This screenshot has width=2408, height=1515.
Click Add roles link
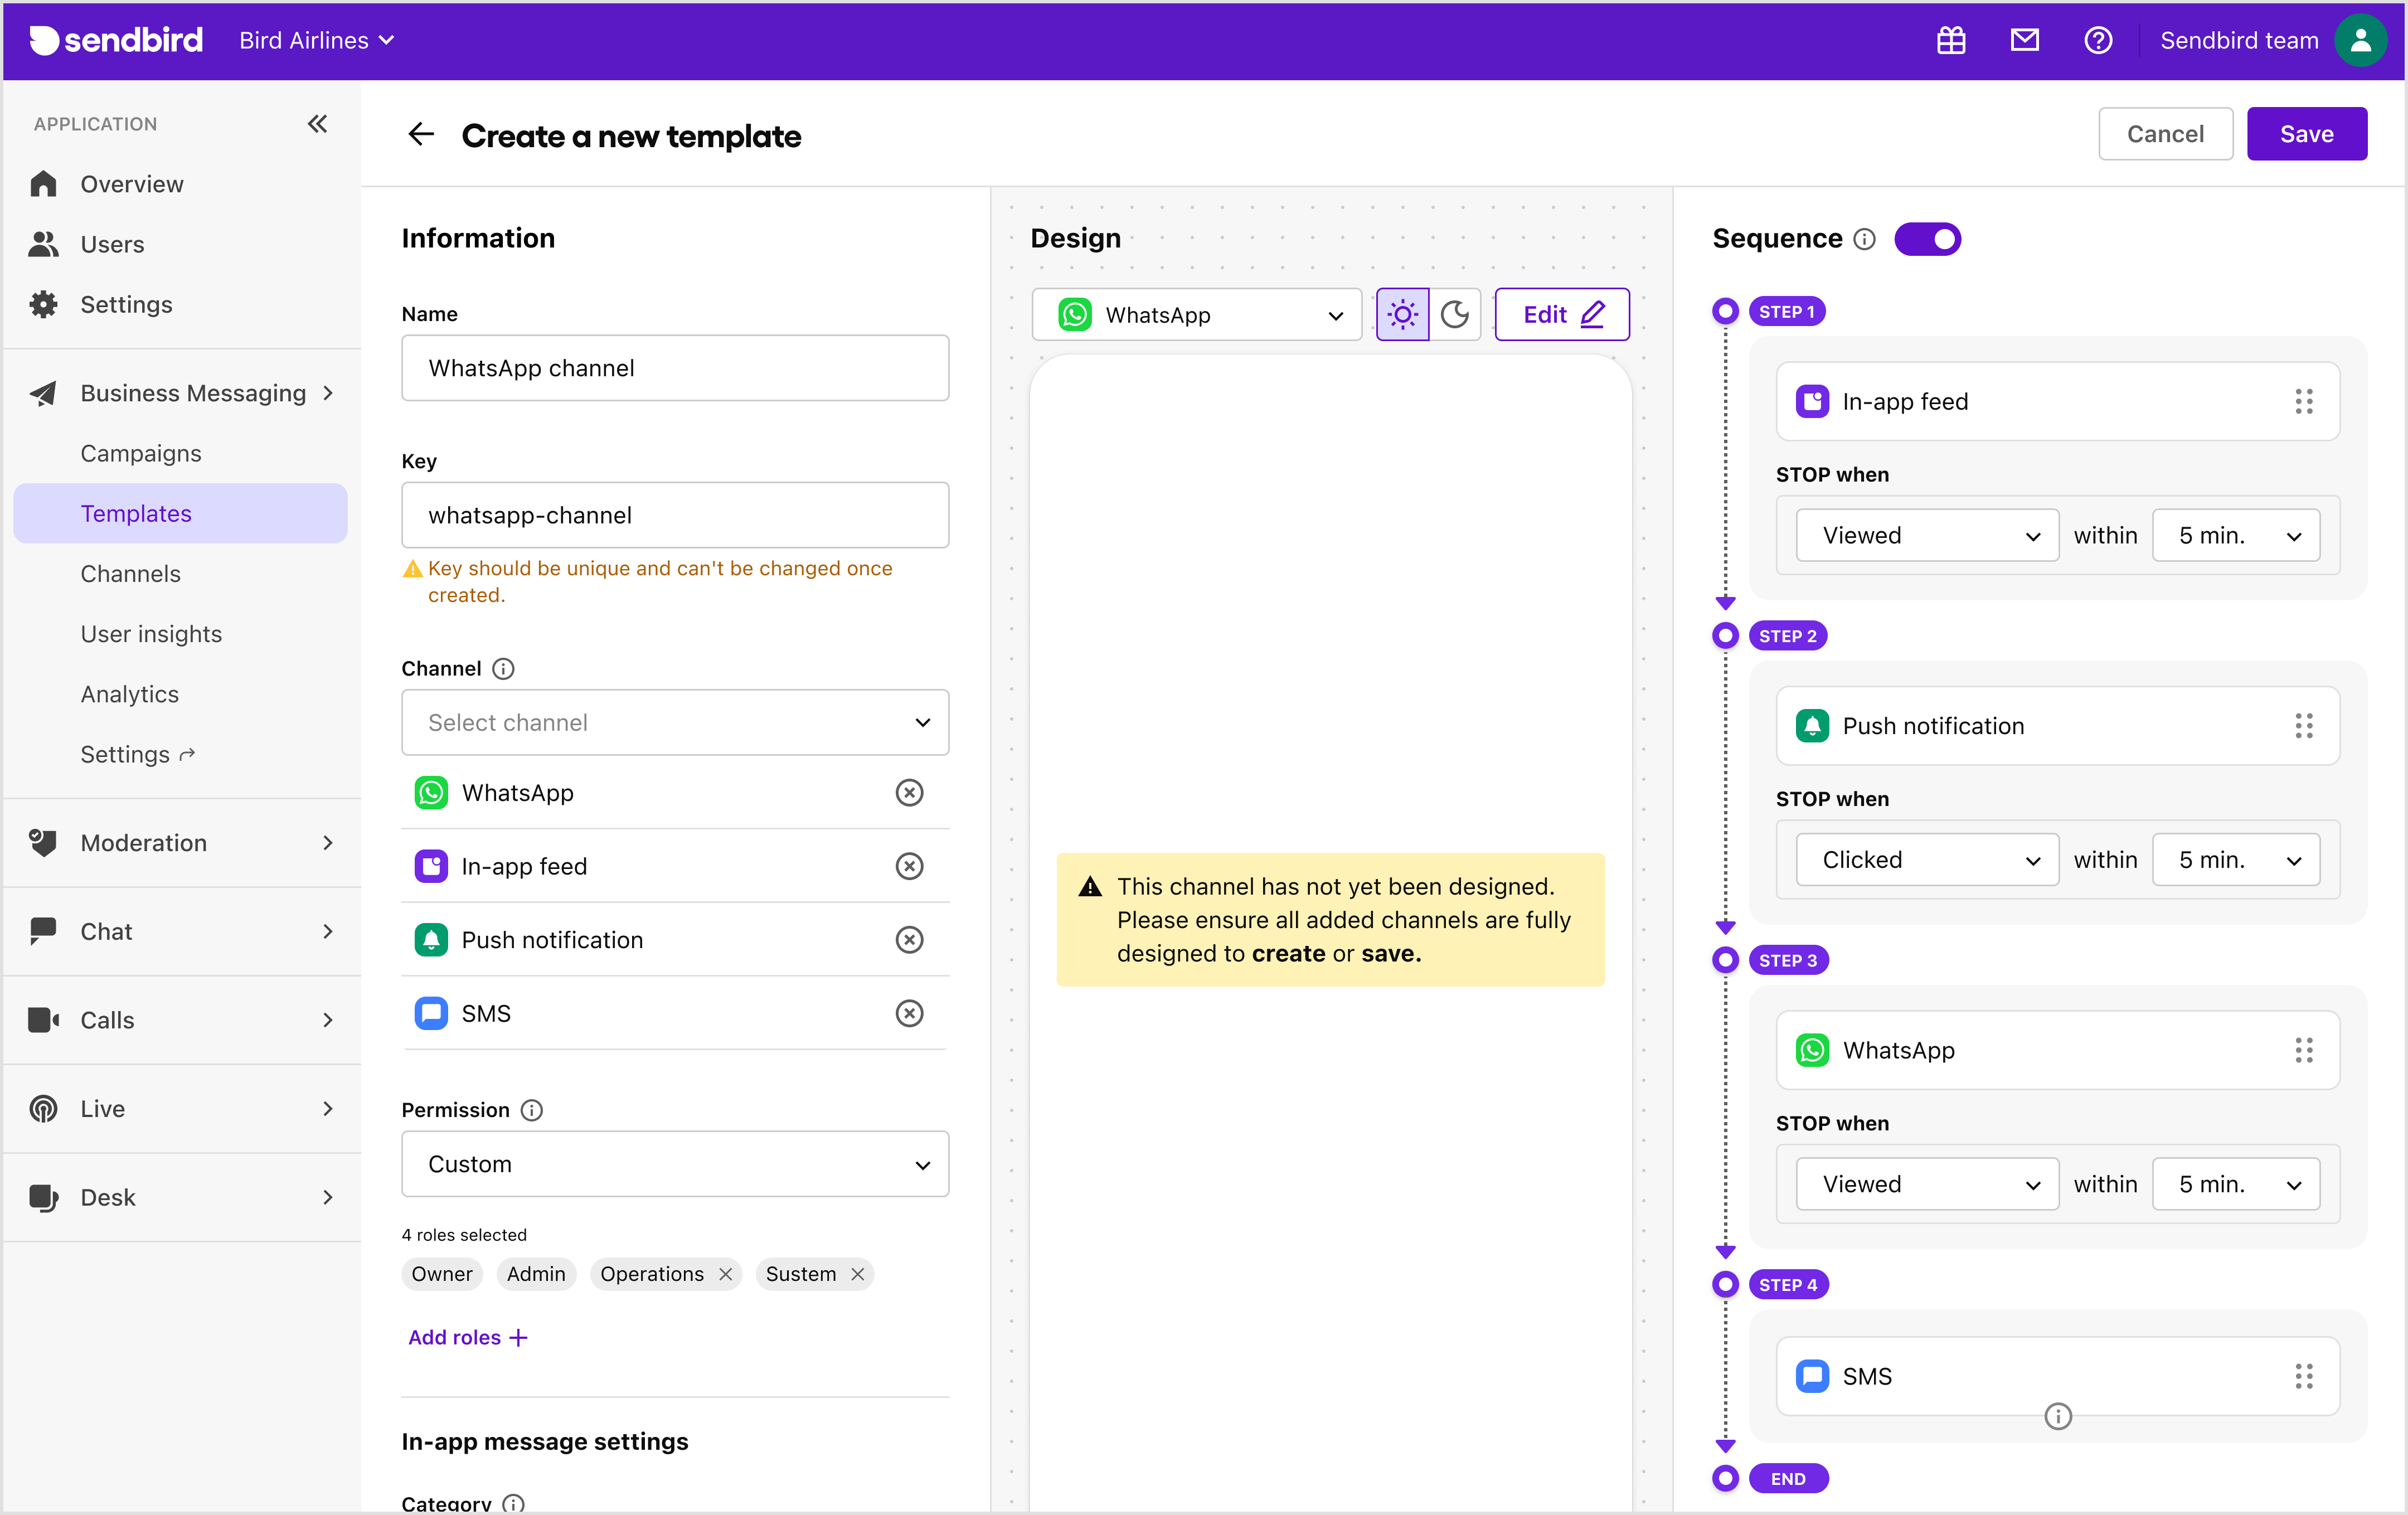(x=468, y=1337)
